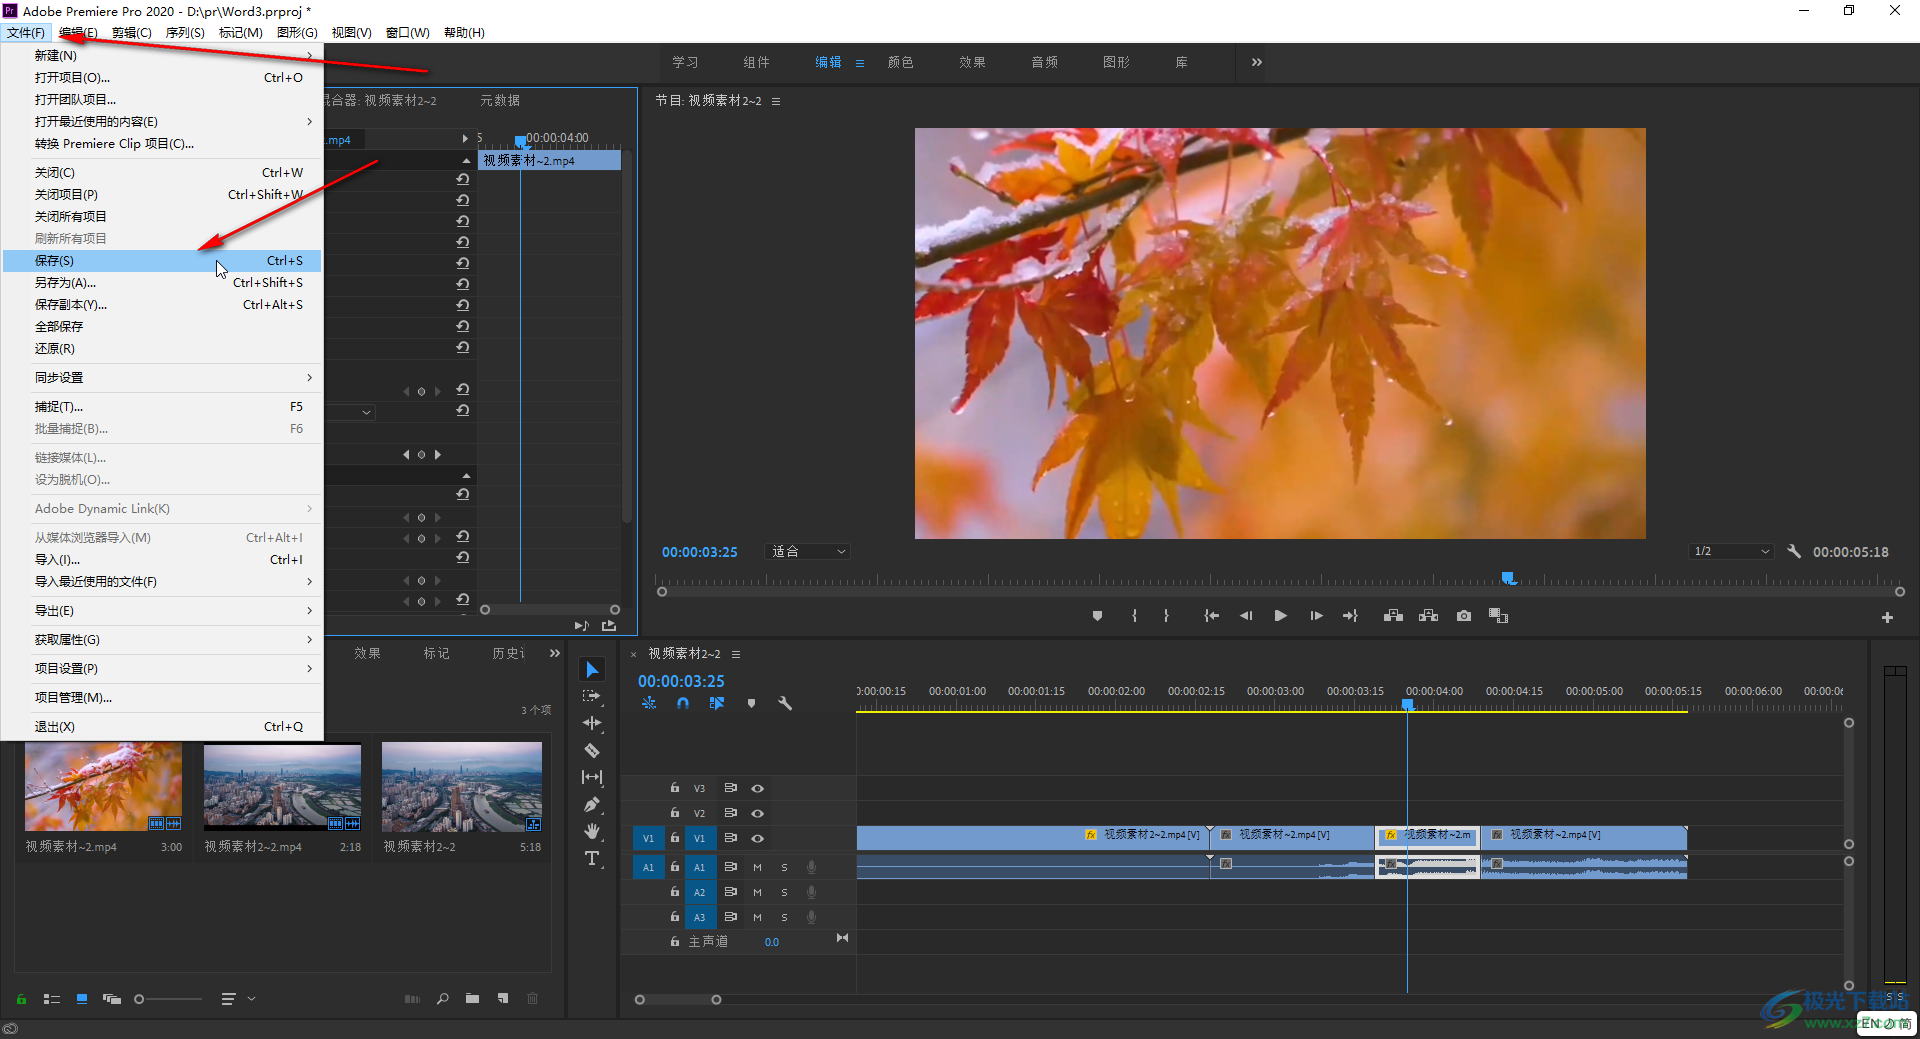This screenshot has width=1920, height=1039.
Task: Select the Slip tool
Action: 592,777
